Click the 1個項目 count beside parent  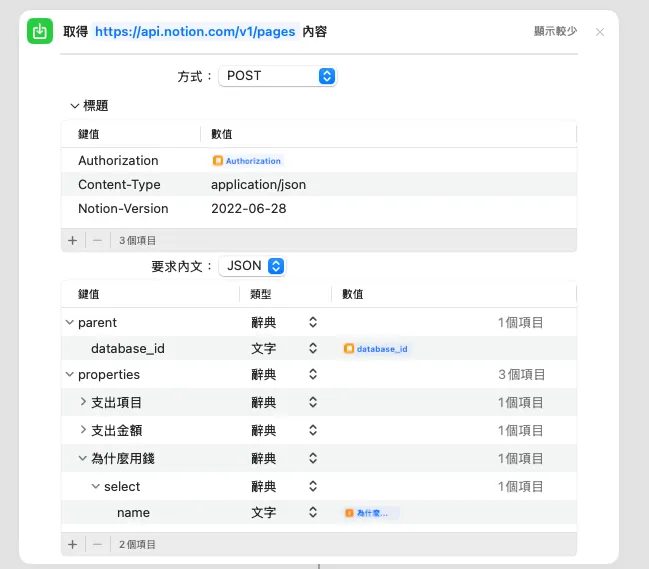pyautogui.click(x=521, y=322)
